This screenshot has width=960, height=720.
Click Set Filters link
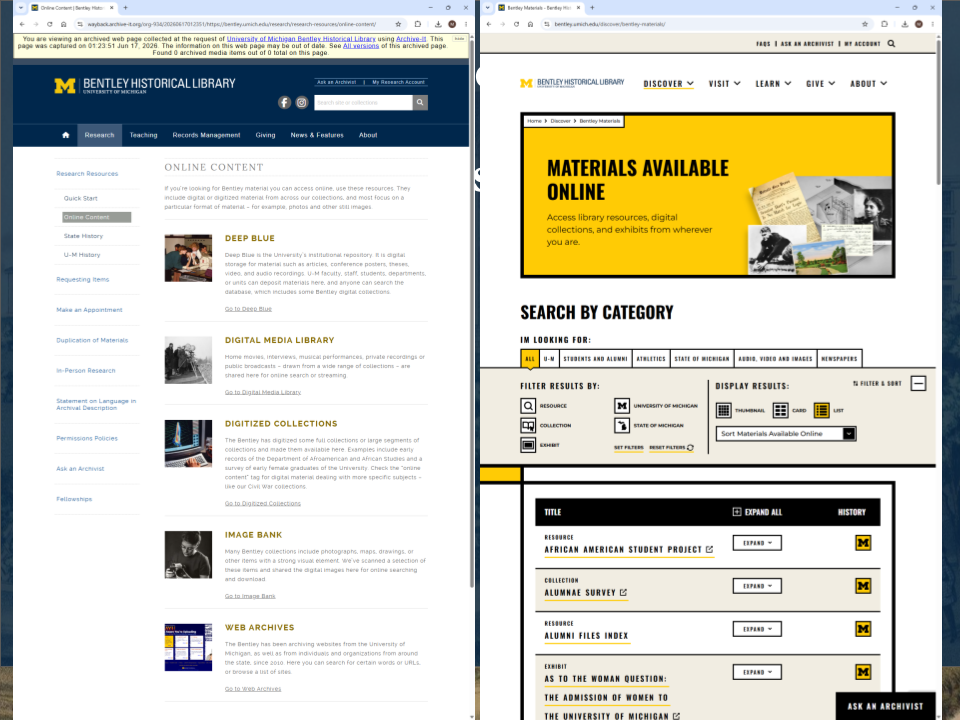pyautogui.click(x=628, y=448)
